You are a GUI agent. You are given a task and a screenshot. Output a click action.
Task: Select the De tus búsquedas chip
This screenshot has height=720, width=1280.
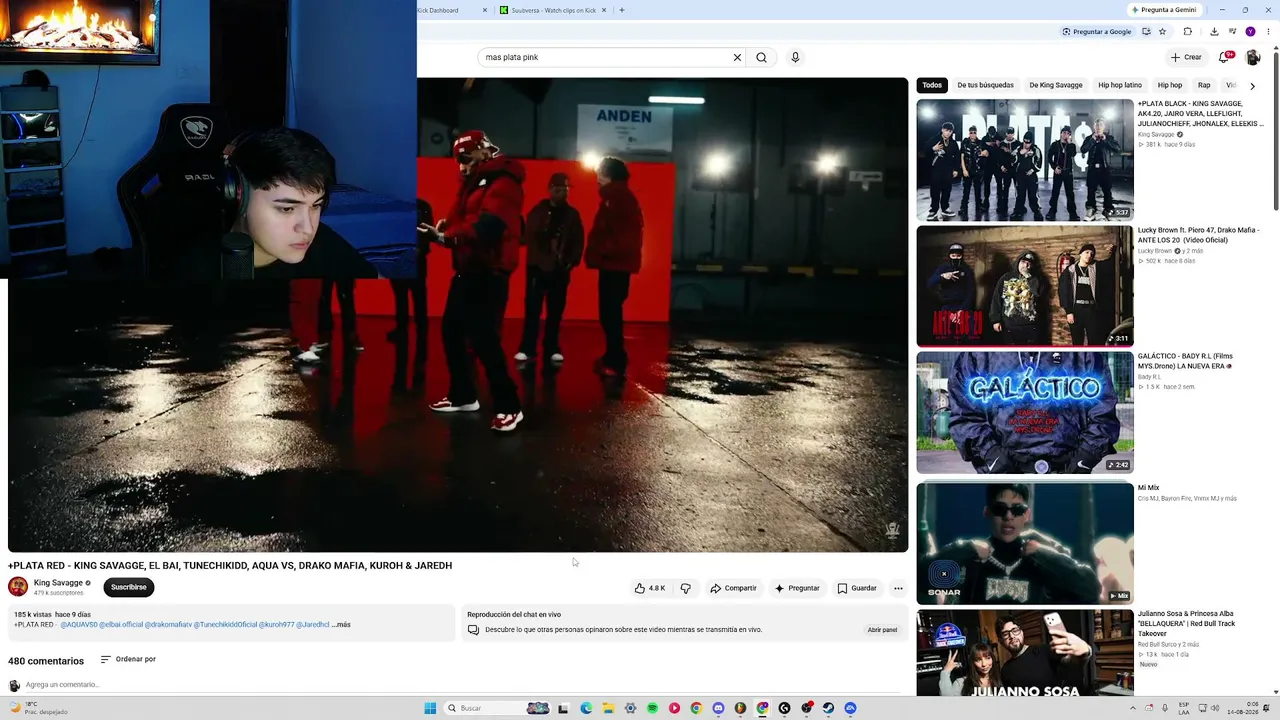(985, 85)
